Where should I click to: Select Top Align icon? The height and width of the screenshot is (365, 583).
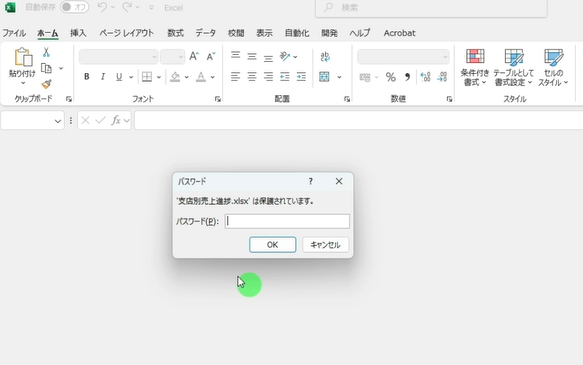coord(235,56)
